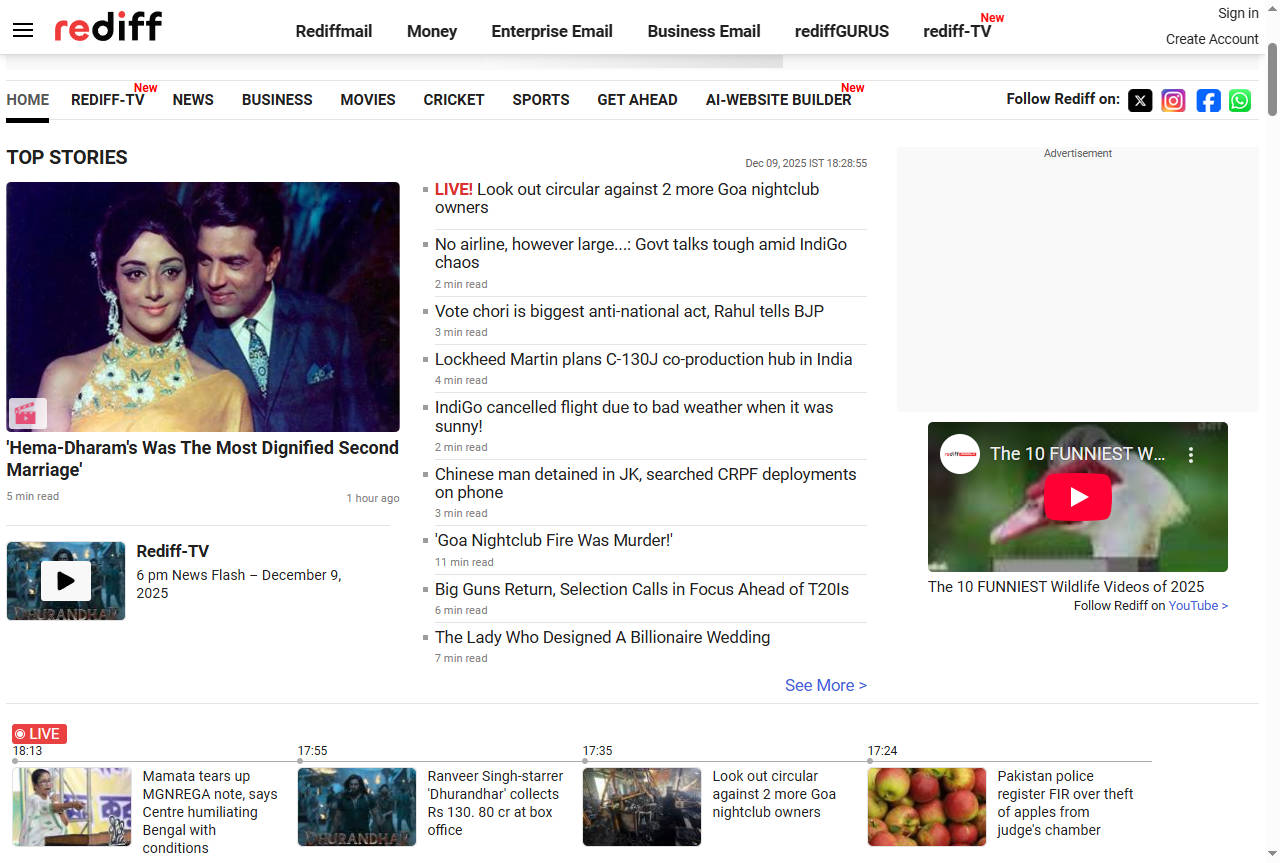The height and width of the screenshot is (863, 1280).
Task: Share via the WhatsApp icon
Action: coord(1240,100)
